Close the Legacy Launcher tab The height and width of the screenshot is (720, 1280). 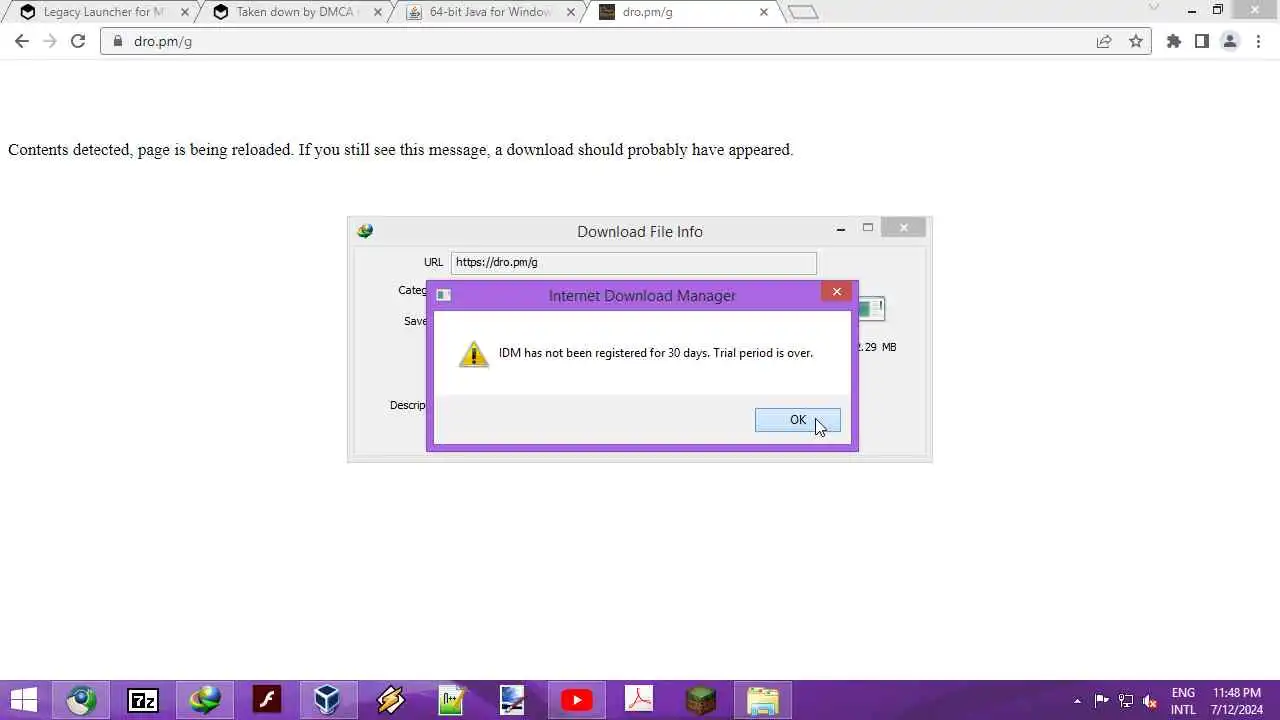tap(184, 12)
